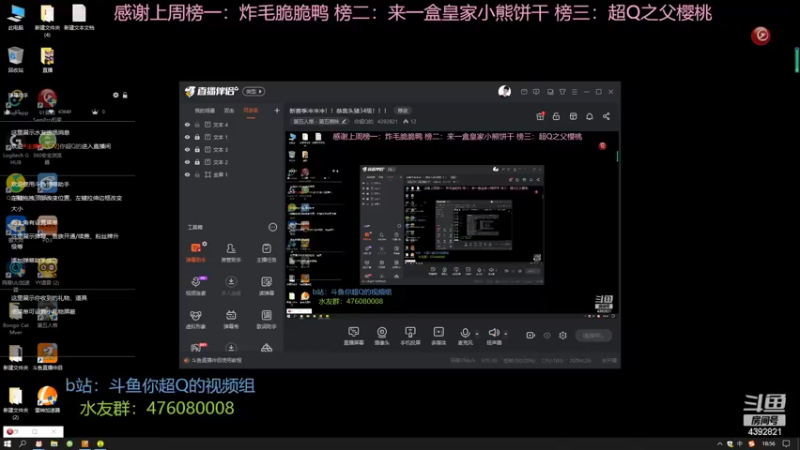This screenshot has width=800, height=450.
Task: Select the 文本 4 source row
Action: (x=232, y=124)
